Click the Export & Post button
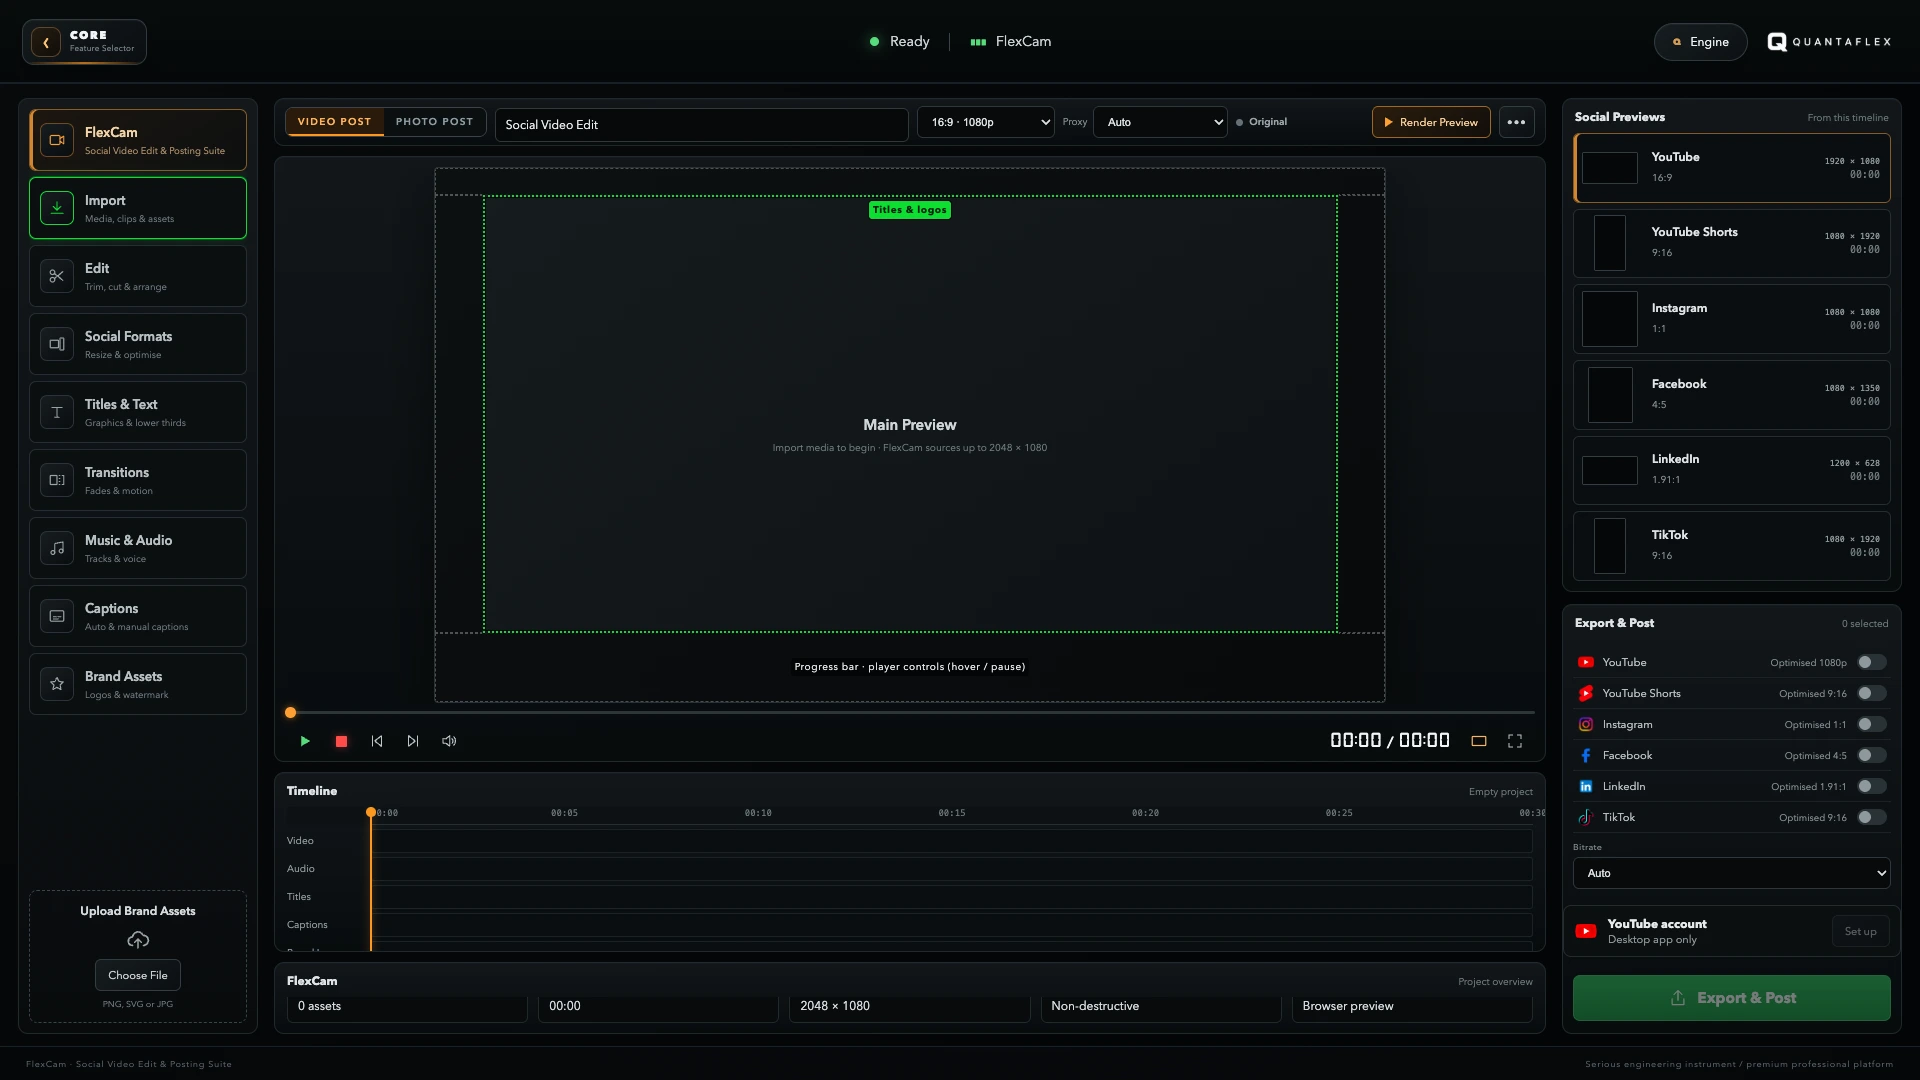The height and width of the screenshot is (1080, 1920). click(x=1732, y=998)
